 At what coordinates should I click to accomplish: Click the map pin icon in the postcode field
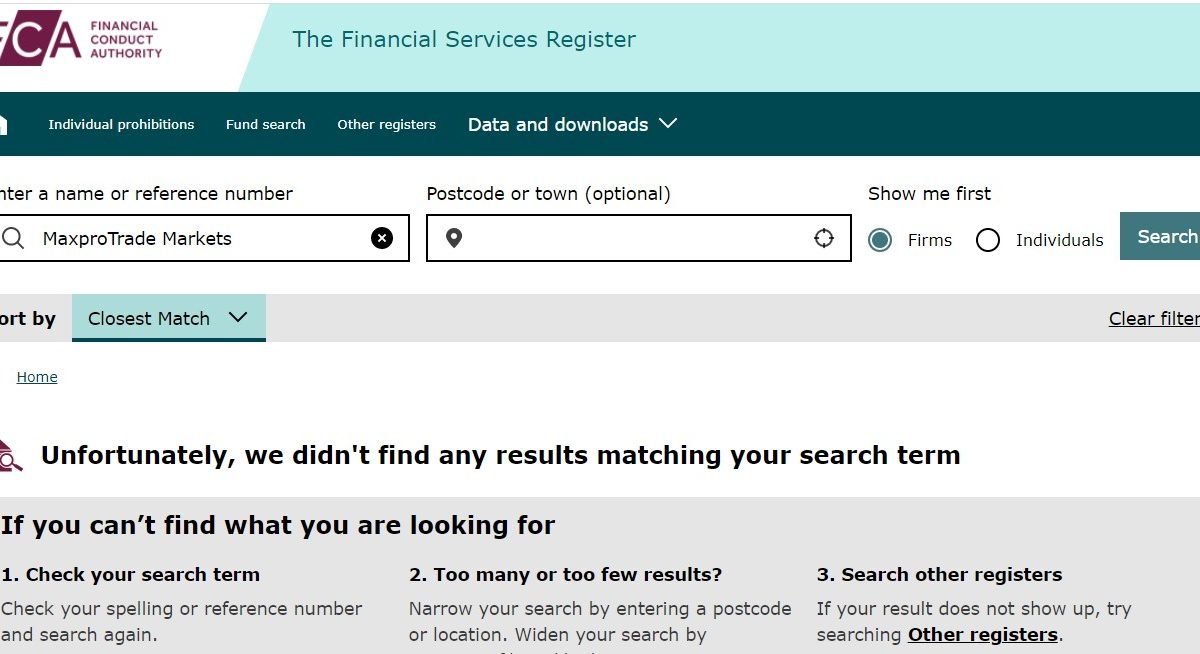pos(454,238)
